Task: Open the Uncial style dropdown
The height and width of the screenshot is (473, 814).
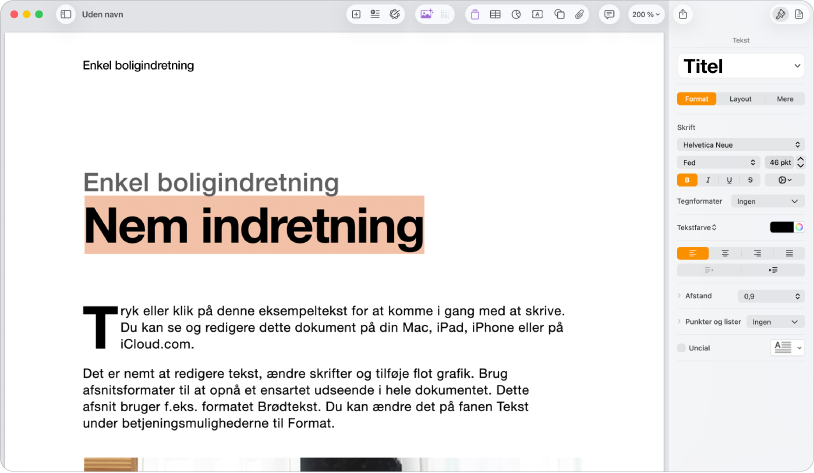Action: coord(788,347)
